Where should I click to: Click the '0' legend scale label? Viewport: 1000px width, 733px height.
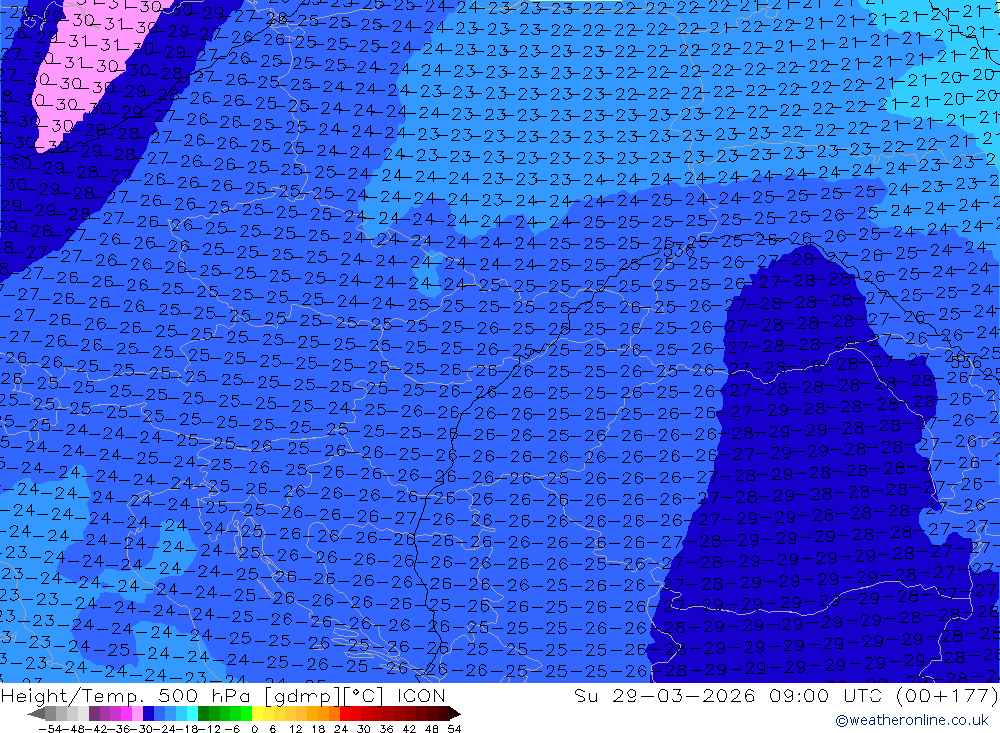tap(254, 729)
